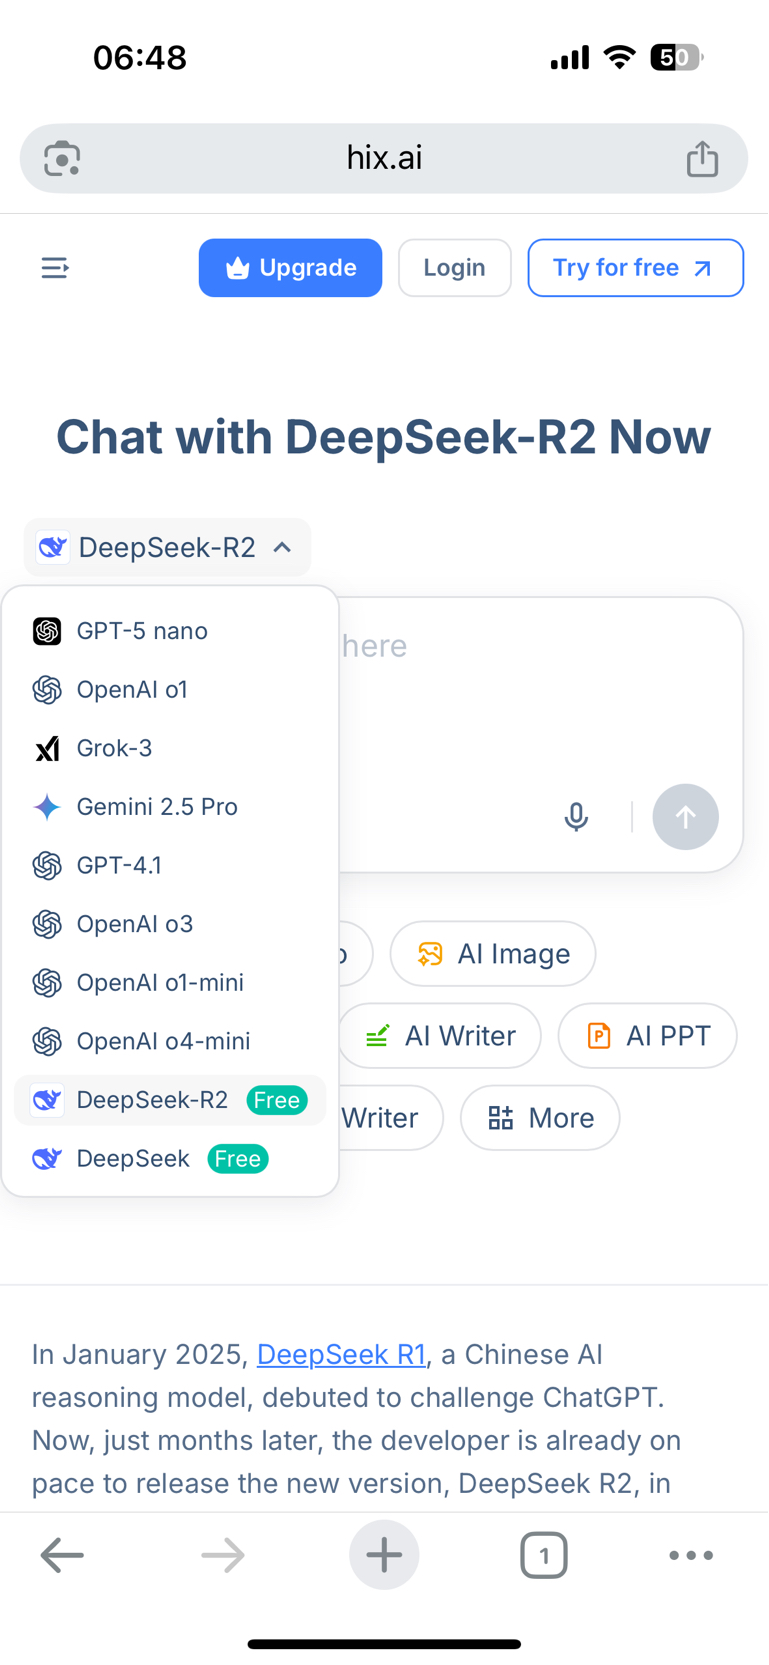The width and height of the screenshot is (769, 1665).
Task: Go back with browser back arrow
Action: click(62, 1555)
